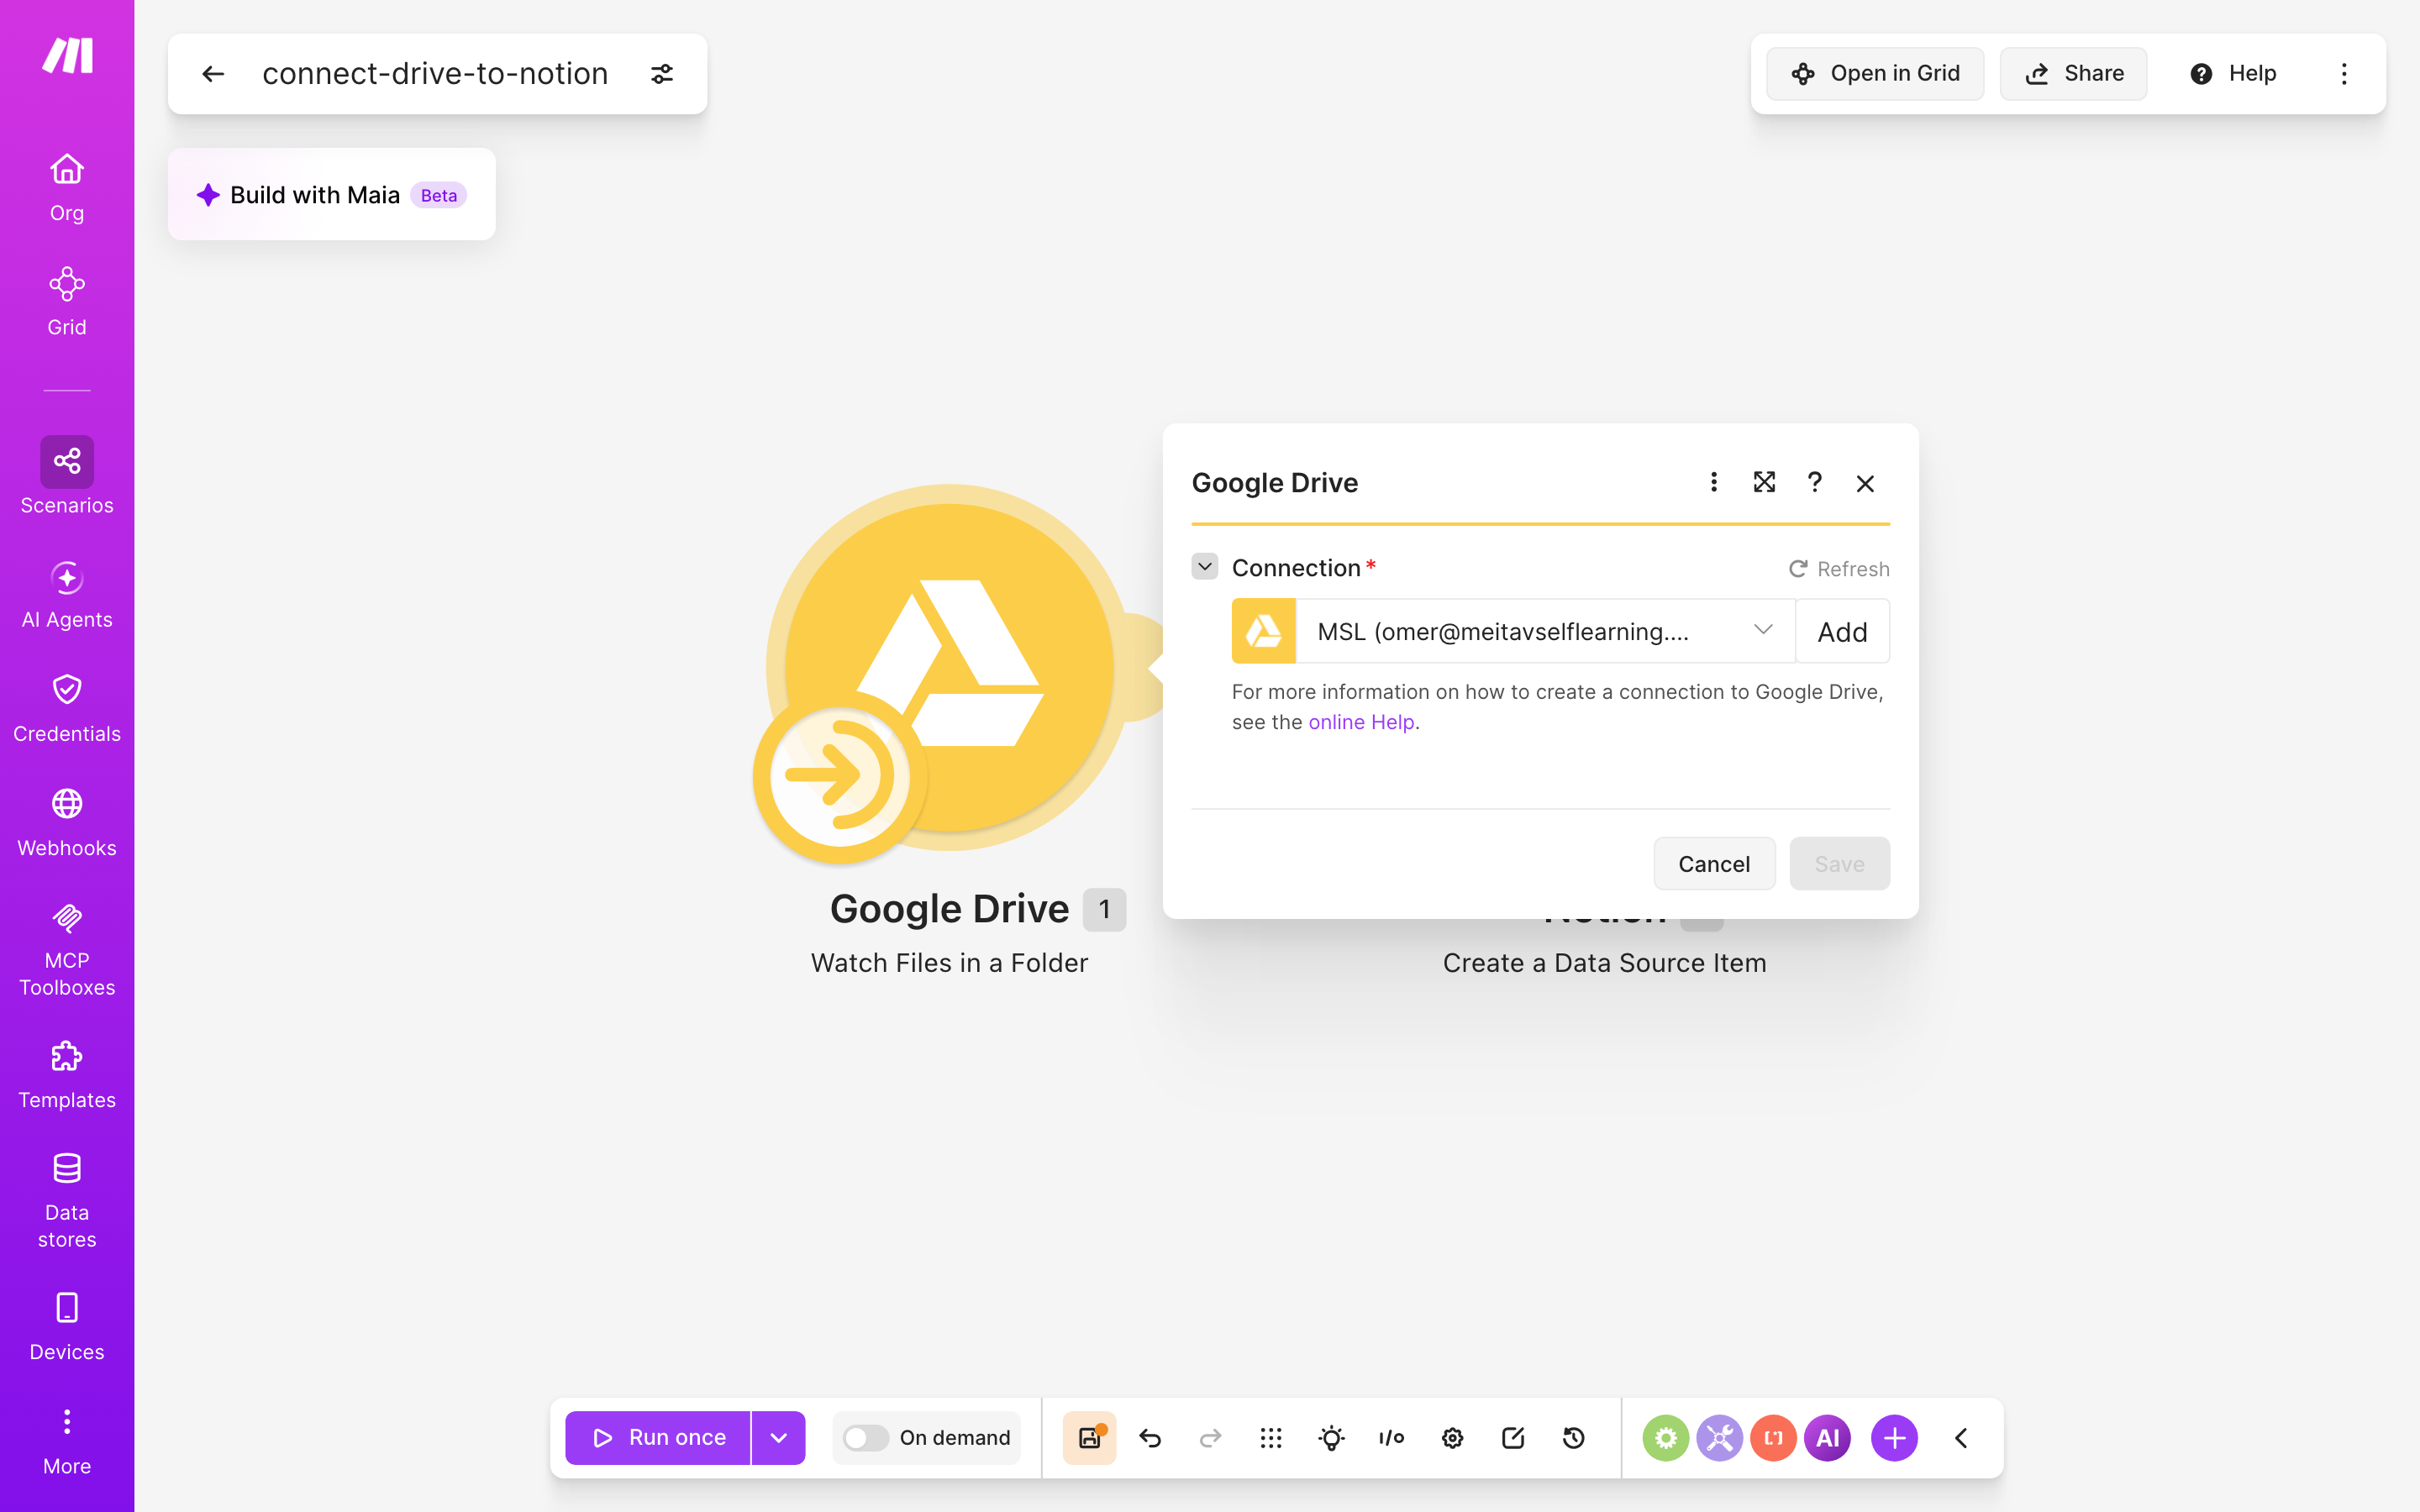Open AI Agents in the sidebar
2420x1512 pixels.
(67, 595)
